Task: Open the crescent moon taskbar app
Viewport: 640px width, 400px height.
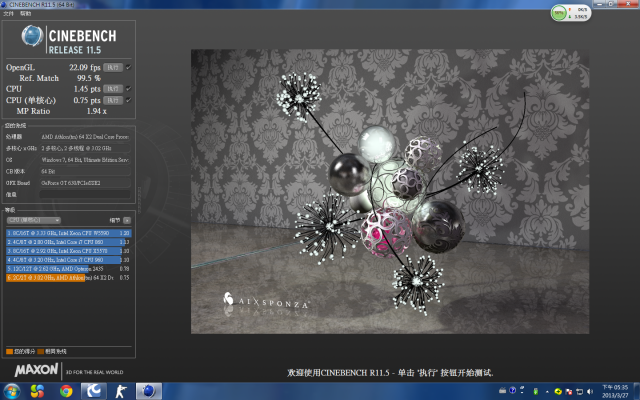Action: [93, 391]
